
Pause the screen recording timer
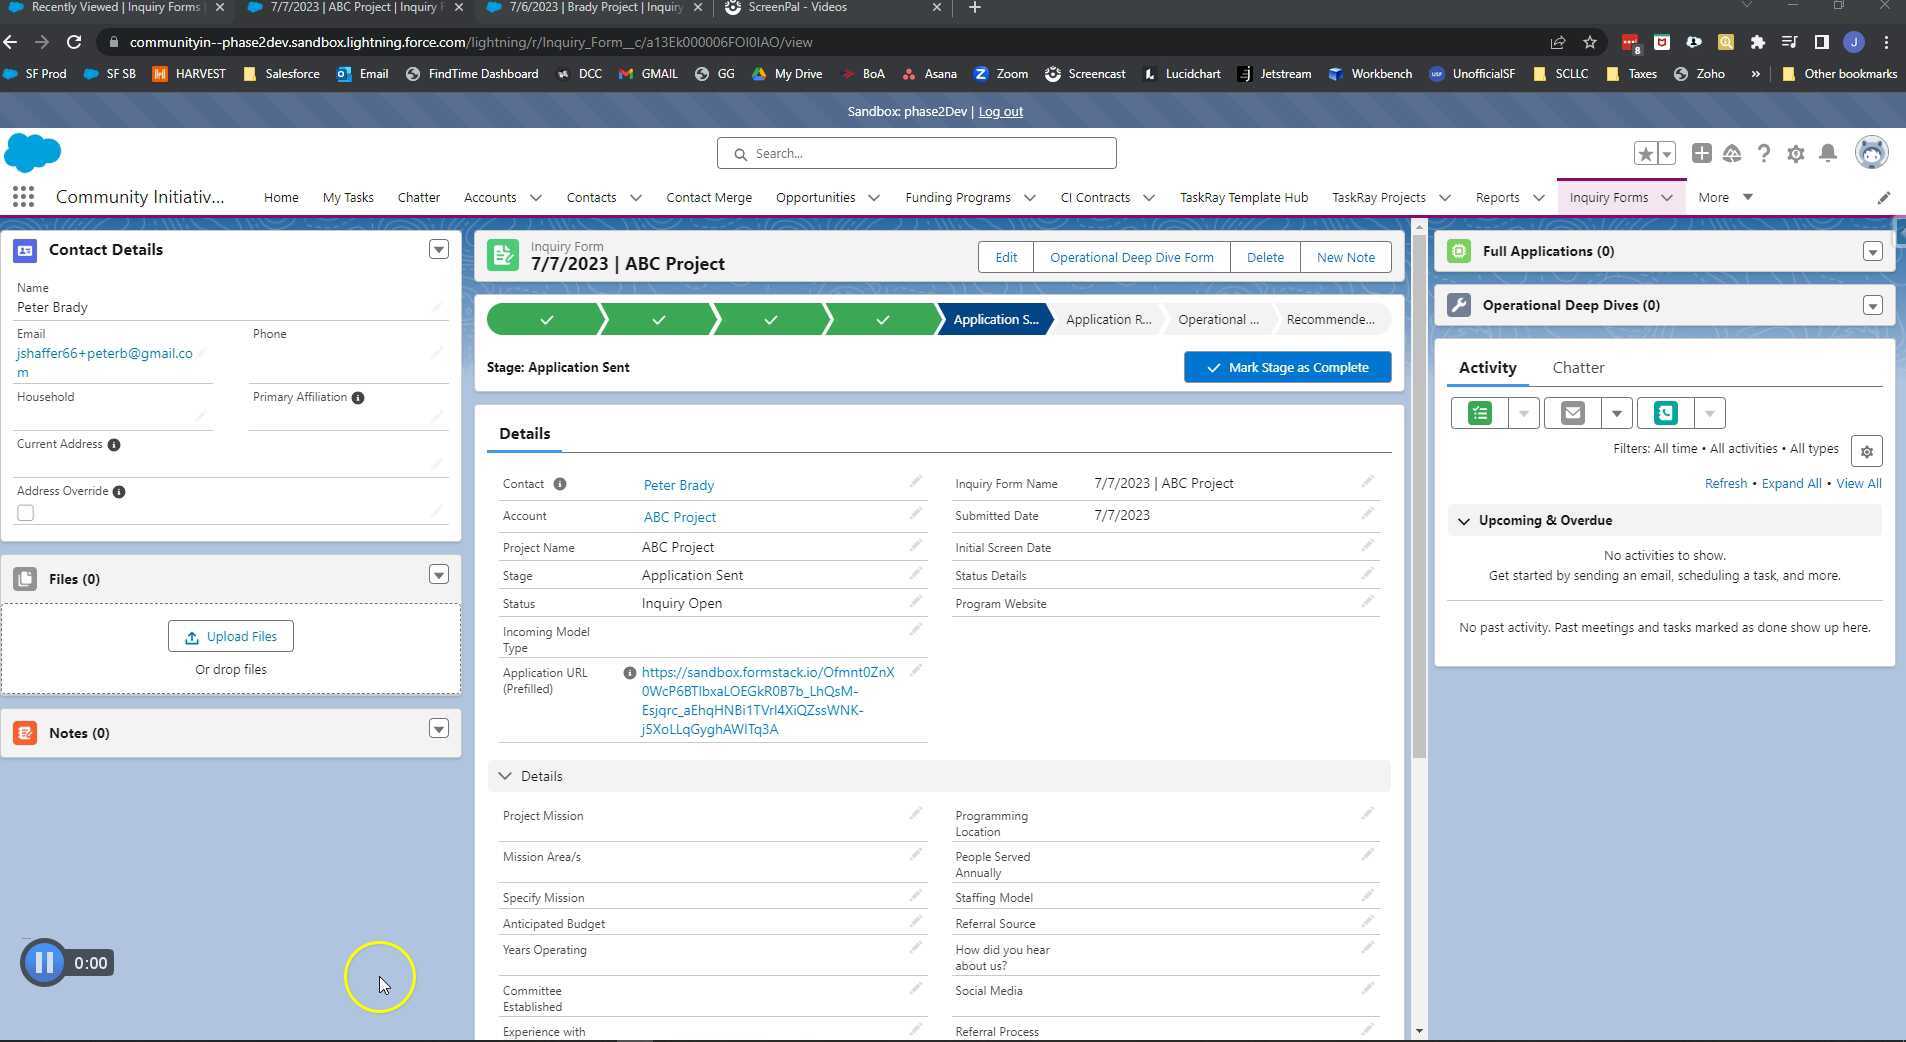pos(43,962)
